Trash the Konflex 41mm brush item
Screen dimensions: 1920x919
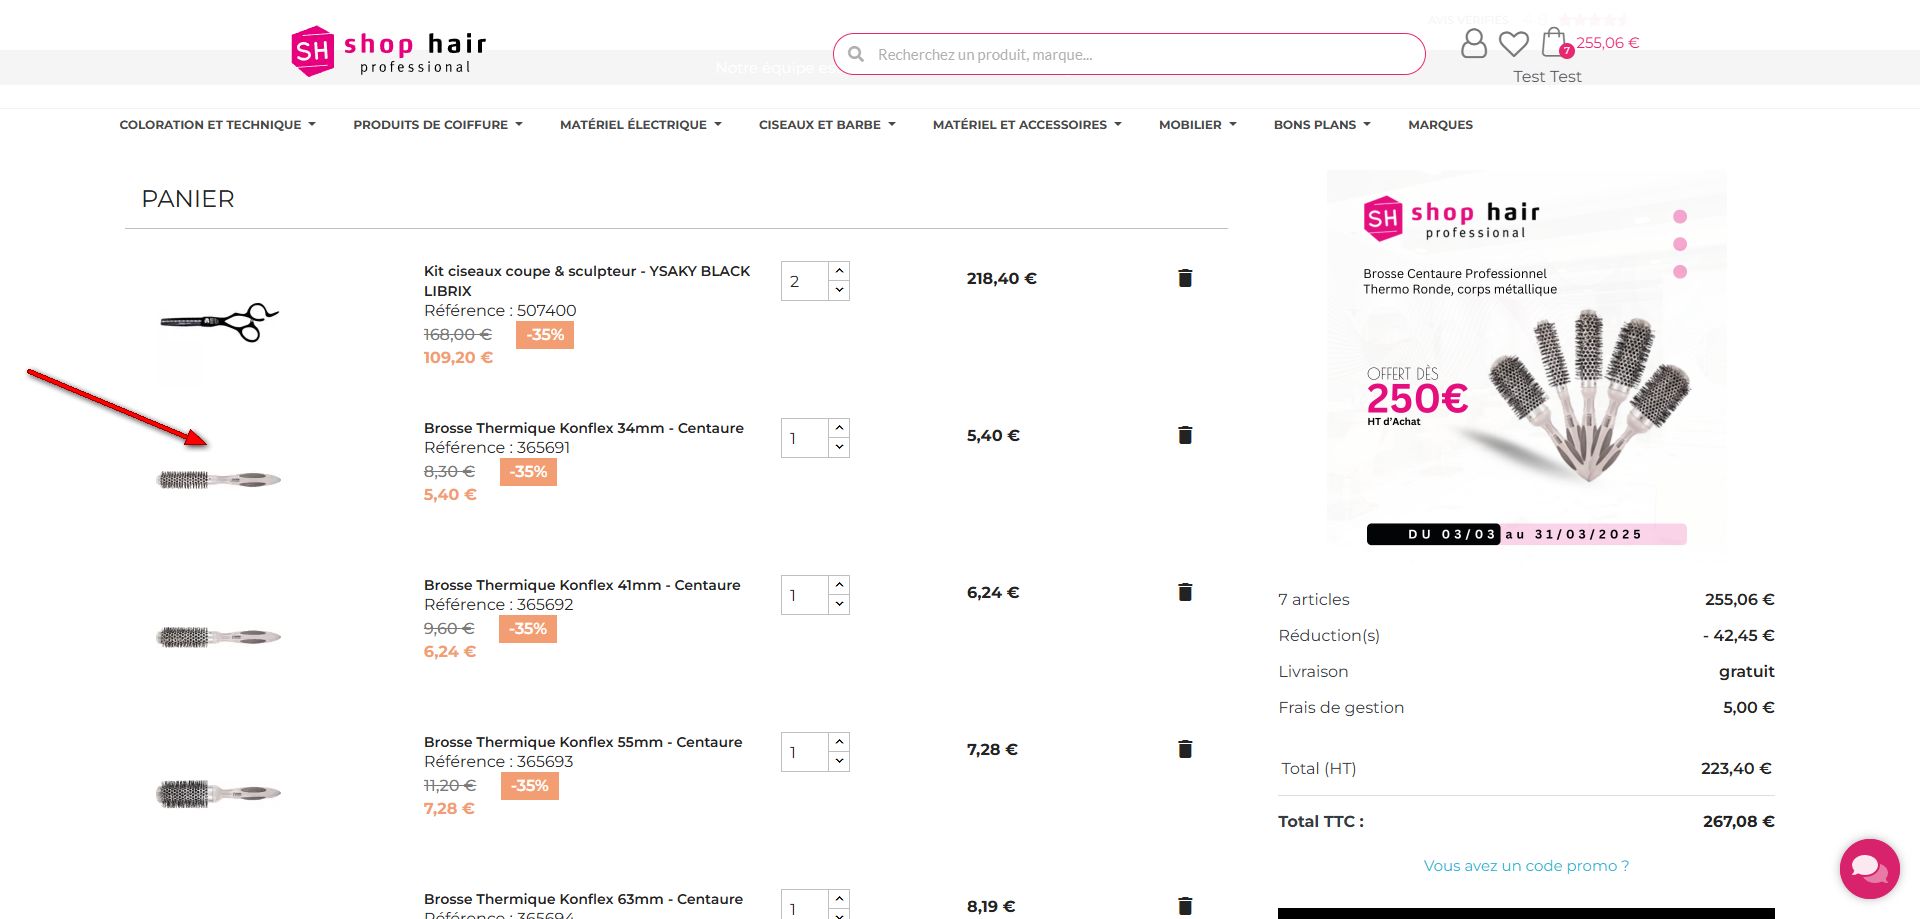coord(1185,592)
